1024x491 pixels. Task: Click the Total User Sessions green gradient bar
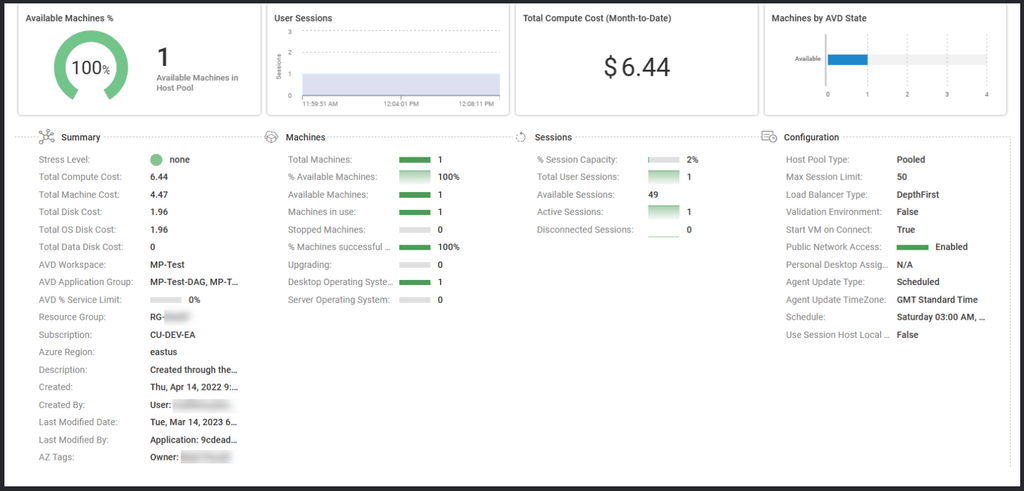point(664,177)
